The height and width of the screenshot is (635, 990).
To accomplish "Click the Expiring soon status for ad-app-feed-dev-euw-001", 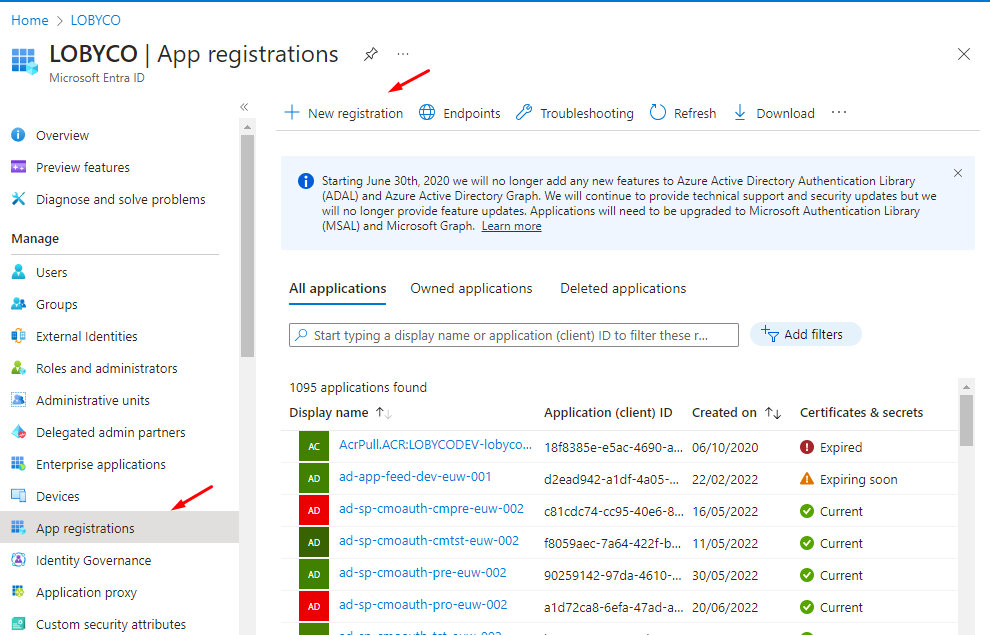I will click(849, 480).
